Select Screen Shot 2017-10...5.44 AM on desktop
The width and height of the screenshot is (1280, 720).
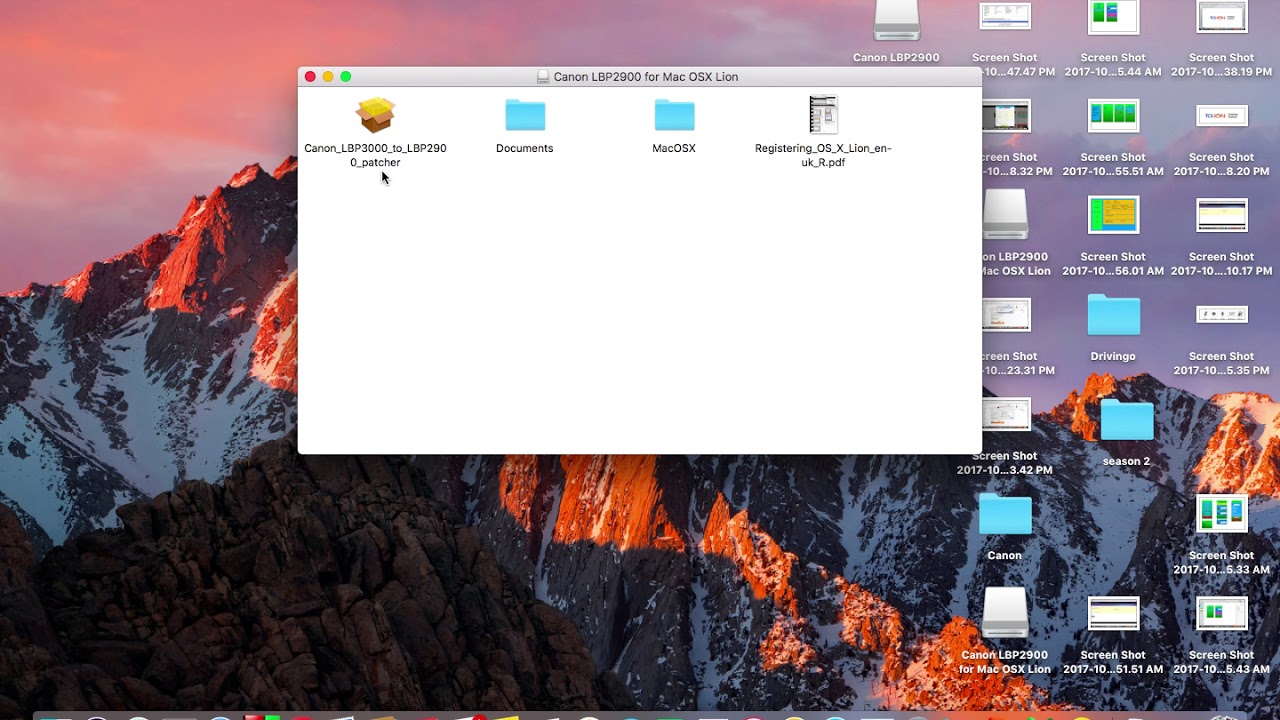[1113, 18]
